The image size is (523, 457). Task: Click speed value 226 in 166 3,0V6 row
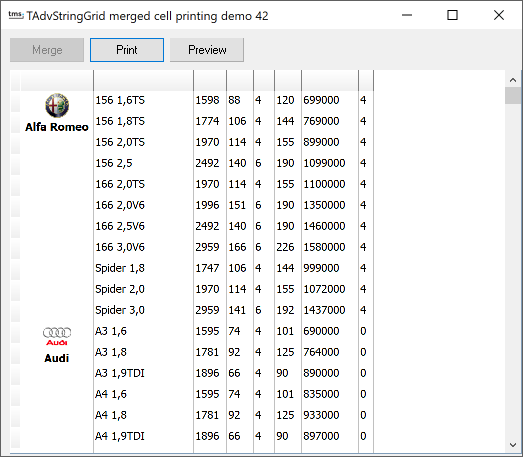(285, 247)
